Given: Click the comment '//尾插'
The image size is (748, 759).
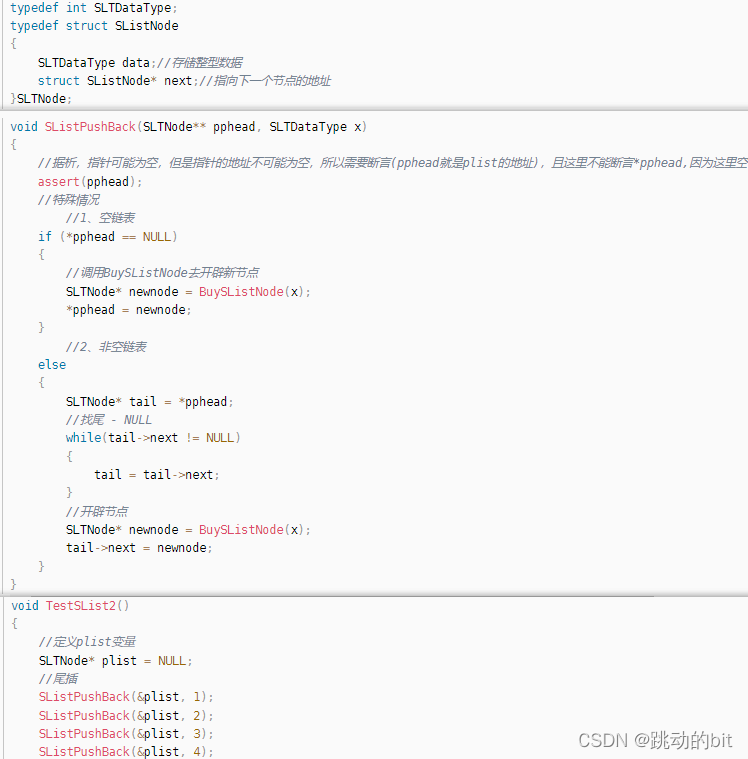Looking at the screenshot, I should click(58, 679).
